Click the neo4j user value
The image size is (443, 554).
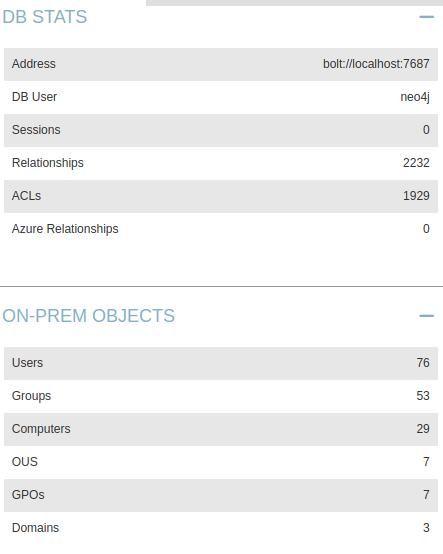415,97
